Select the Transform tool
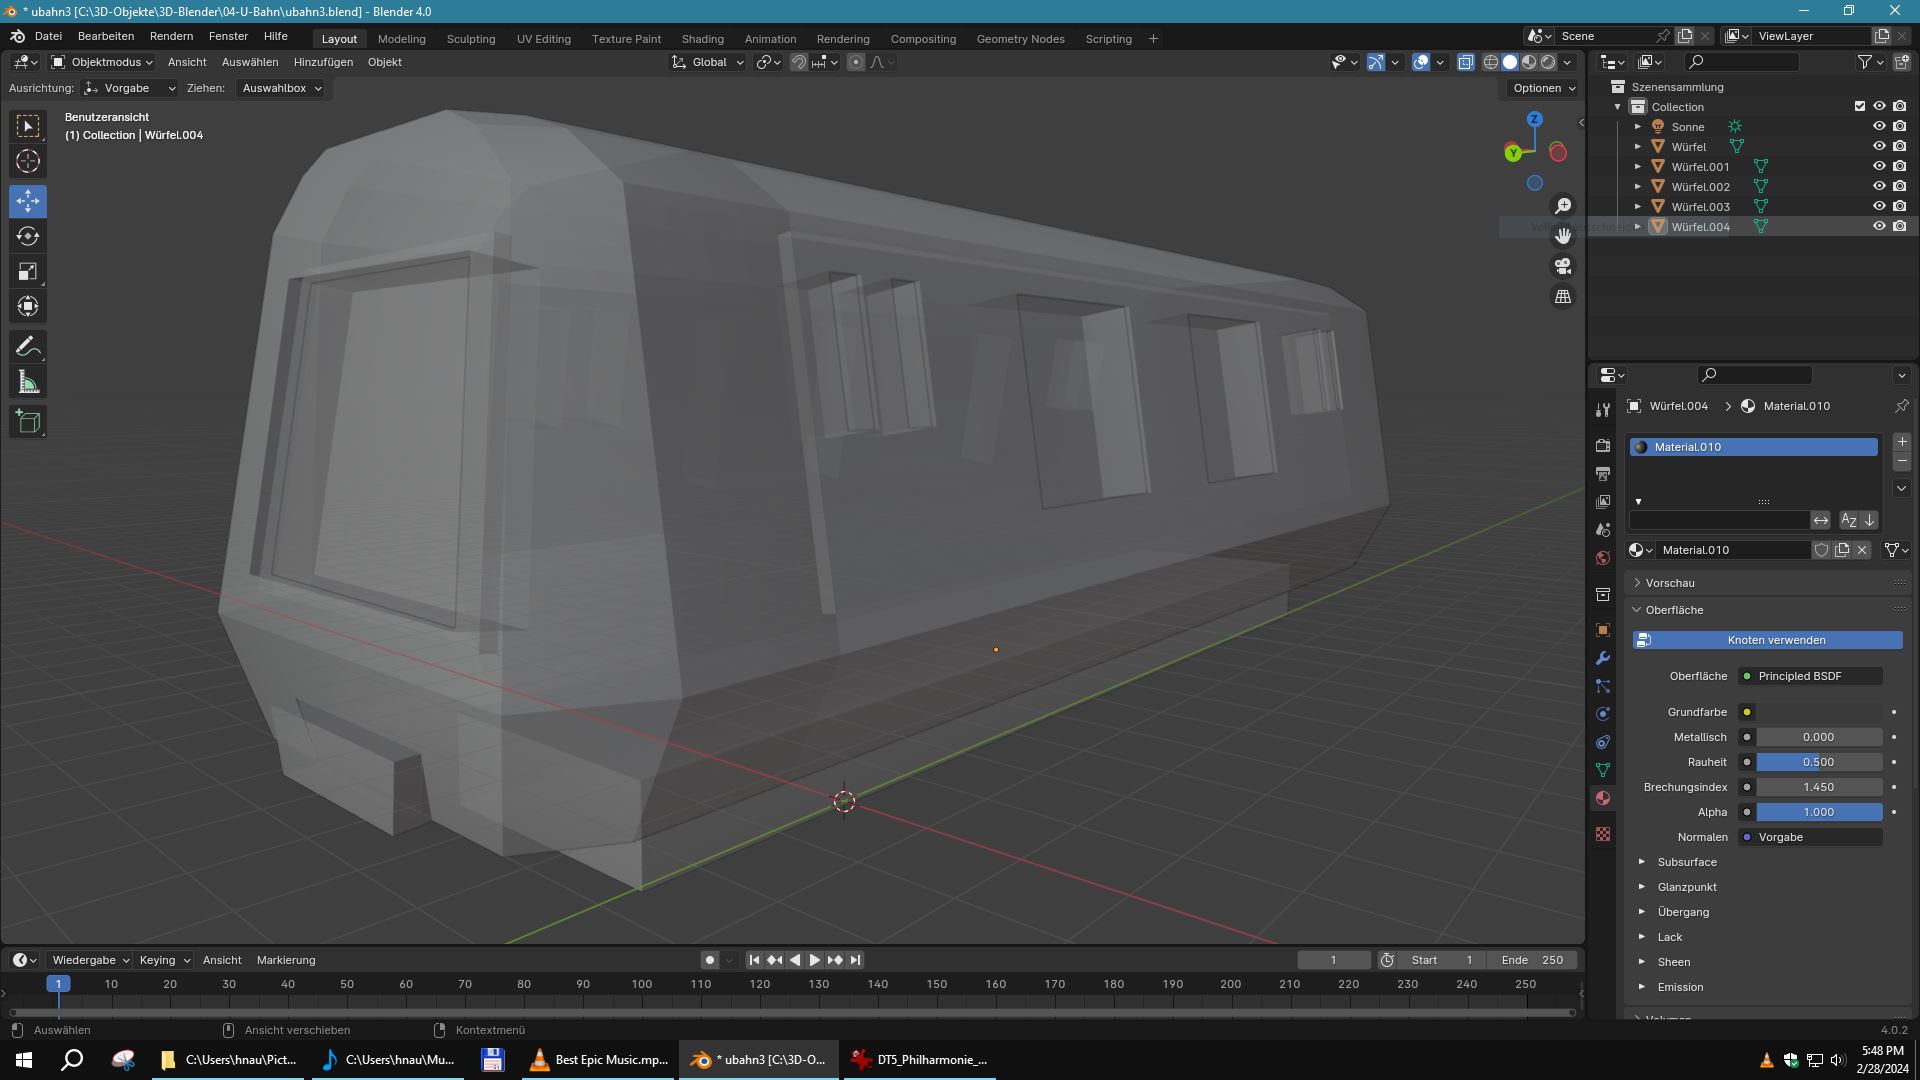The height and width of the screenshot is (1080, 1920). click(28, 306)
